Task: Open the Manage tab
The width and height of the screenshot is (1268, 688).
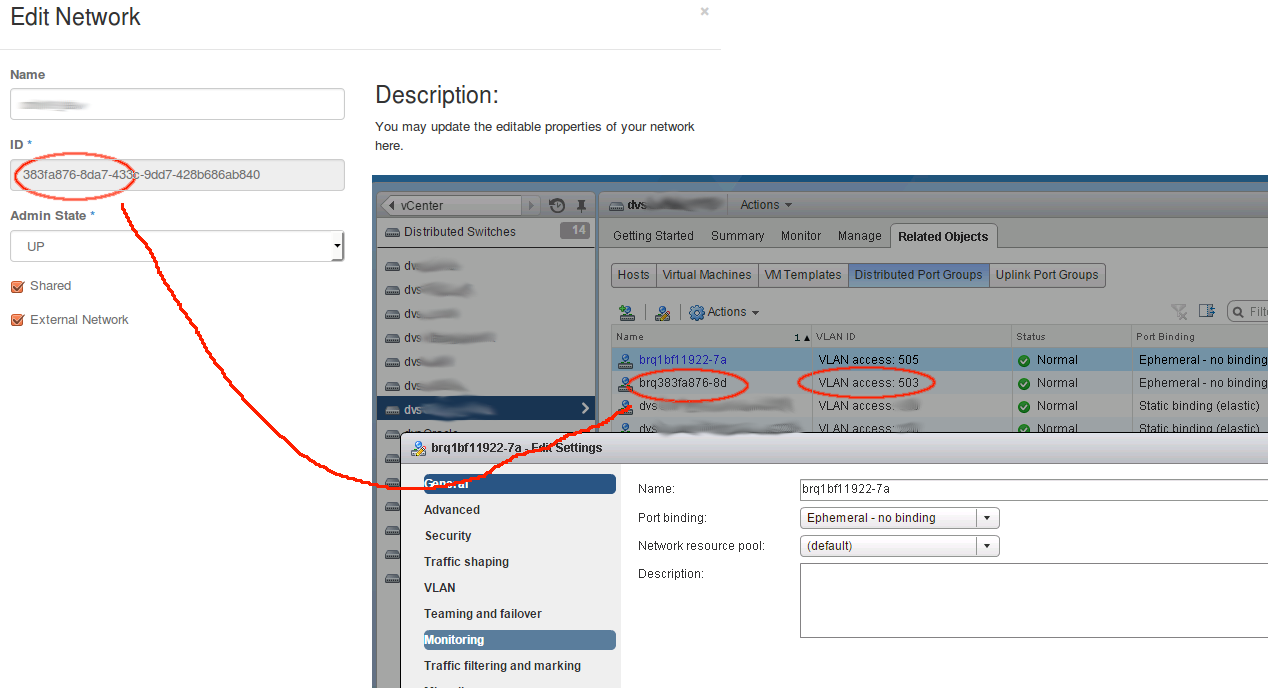Action: (860, 236)
